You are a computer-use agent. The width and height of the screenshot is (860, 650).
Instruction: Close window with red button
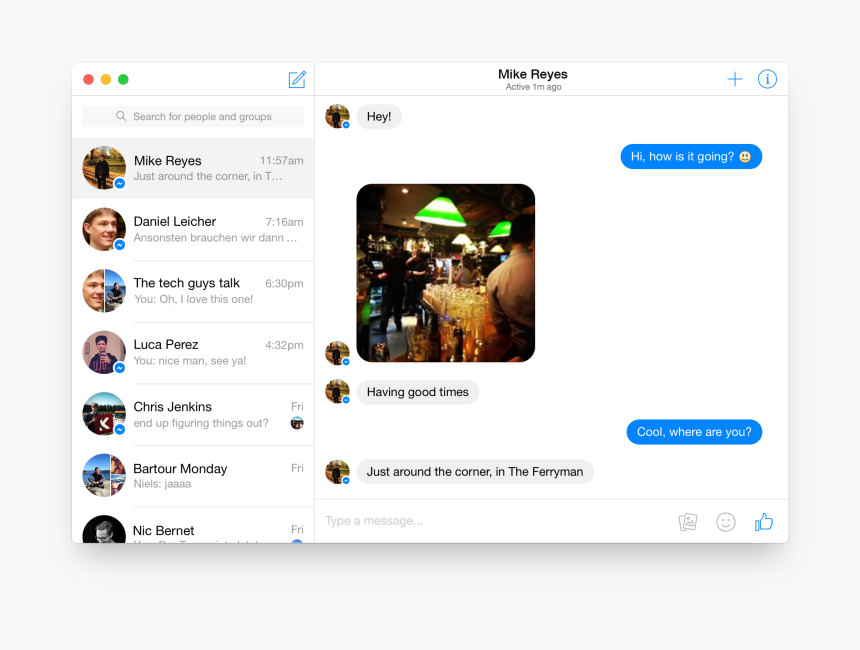tap(88, 80)
